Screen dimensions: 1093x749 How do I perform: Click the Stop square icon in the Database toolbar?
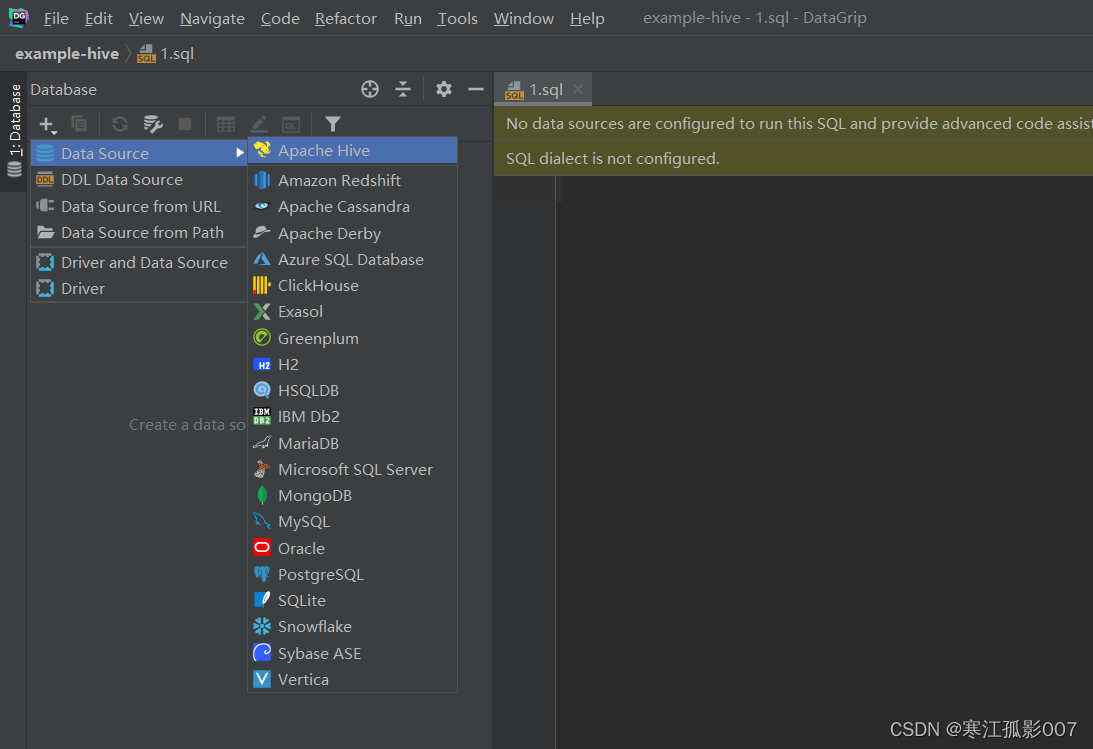[185, 124]
